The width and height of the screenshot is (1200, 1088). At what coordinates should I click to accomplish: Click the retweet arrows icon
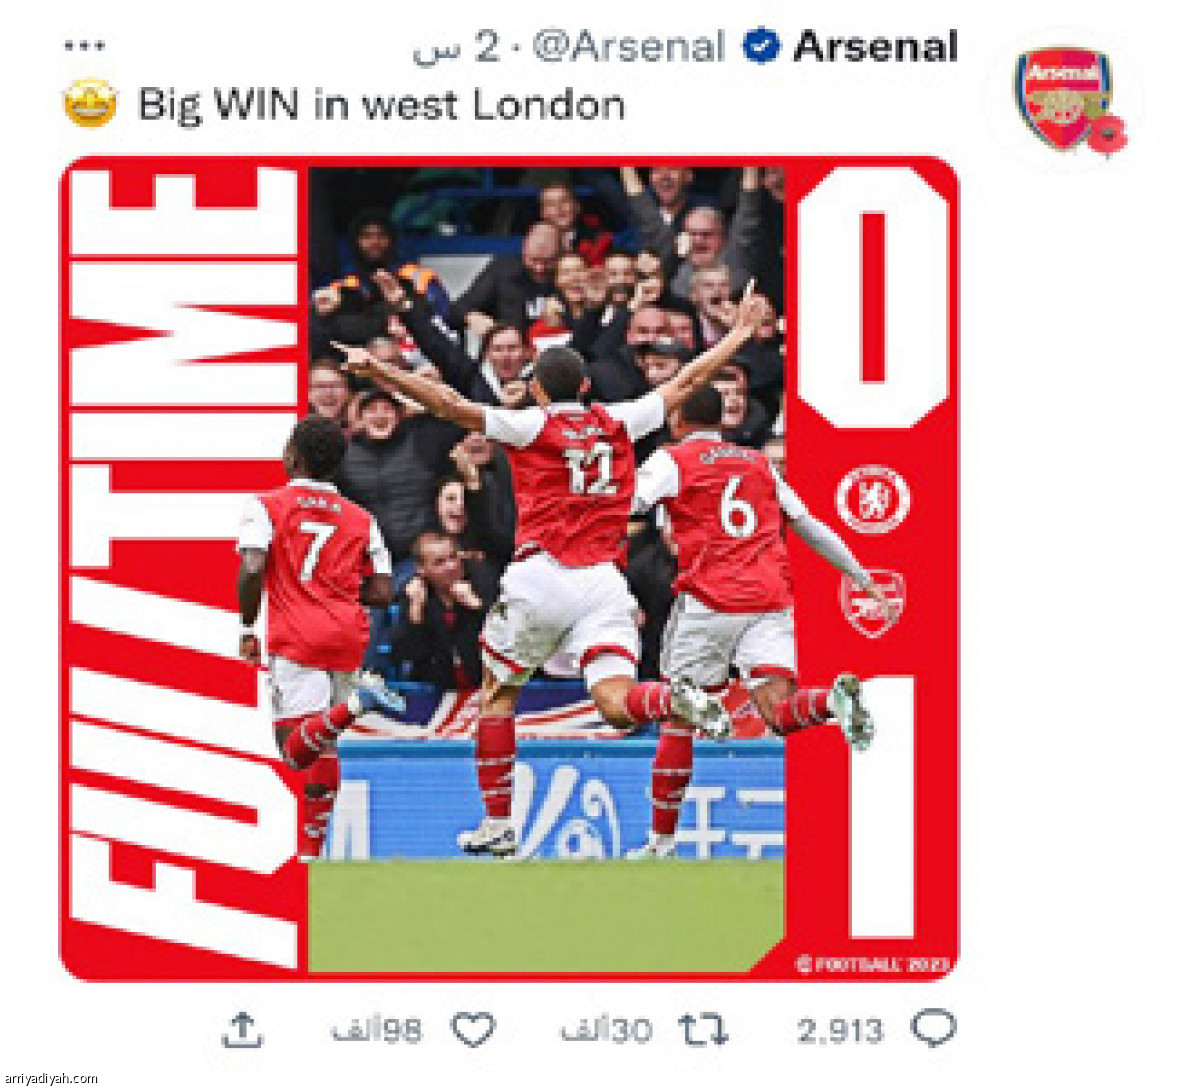click(703, 1029)
